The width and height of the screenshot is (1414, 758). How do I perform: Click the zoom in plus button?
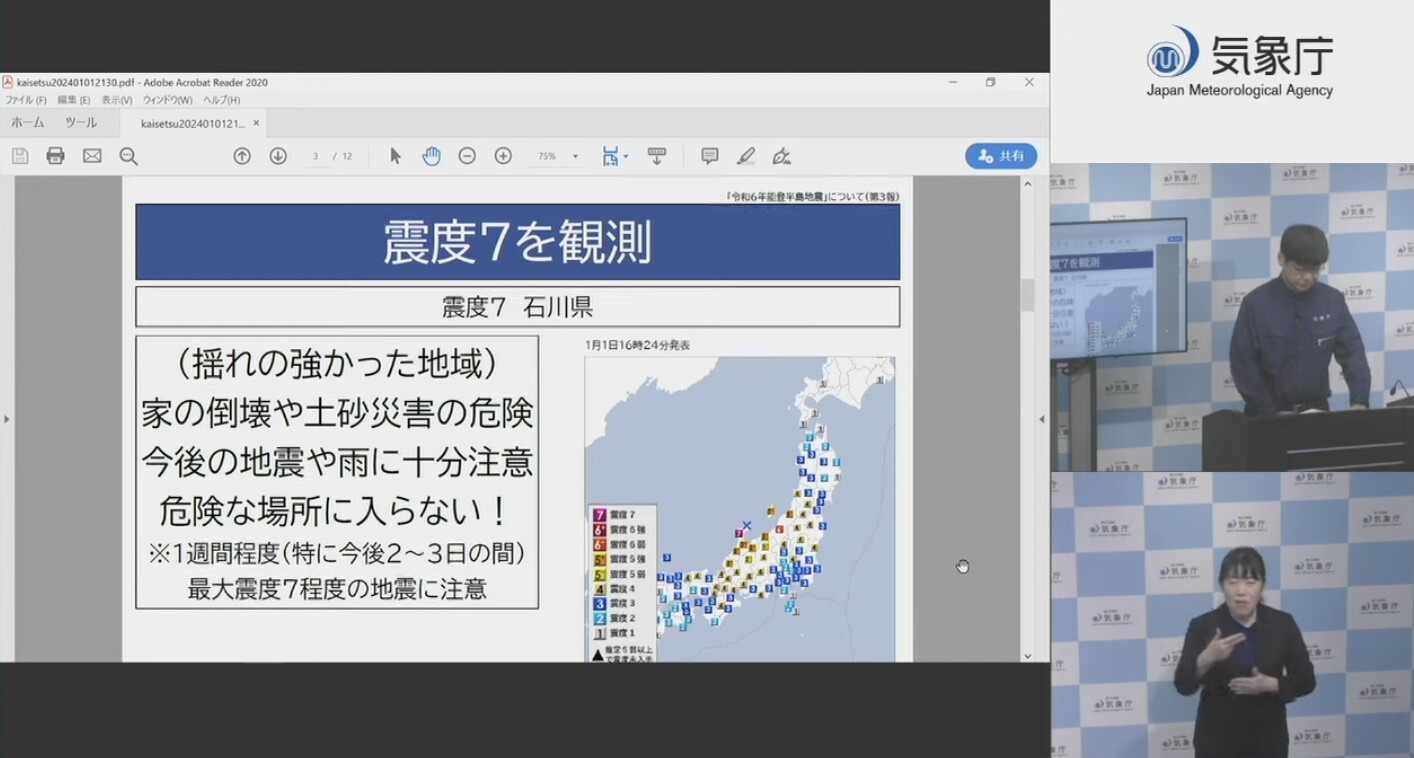coord(503,156)
